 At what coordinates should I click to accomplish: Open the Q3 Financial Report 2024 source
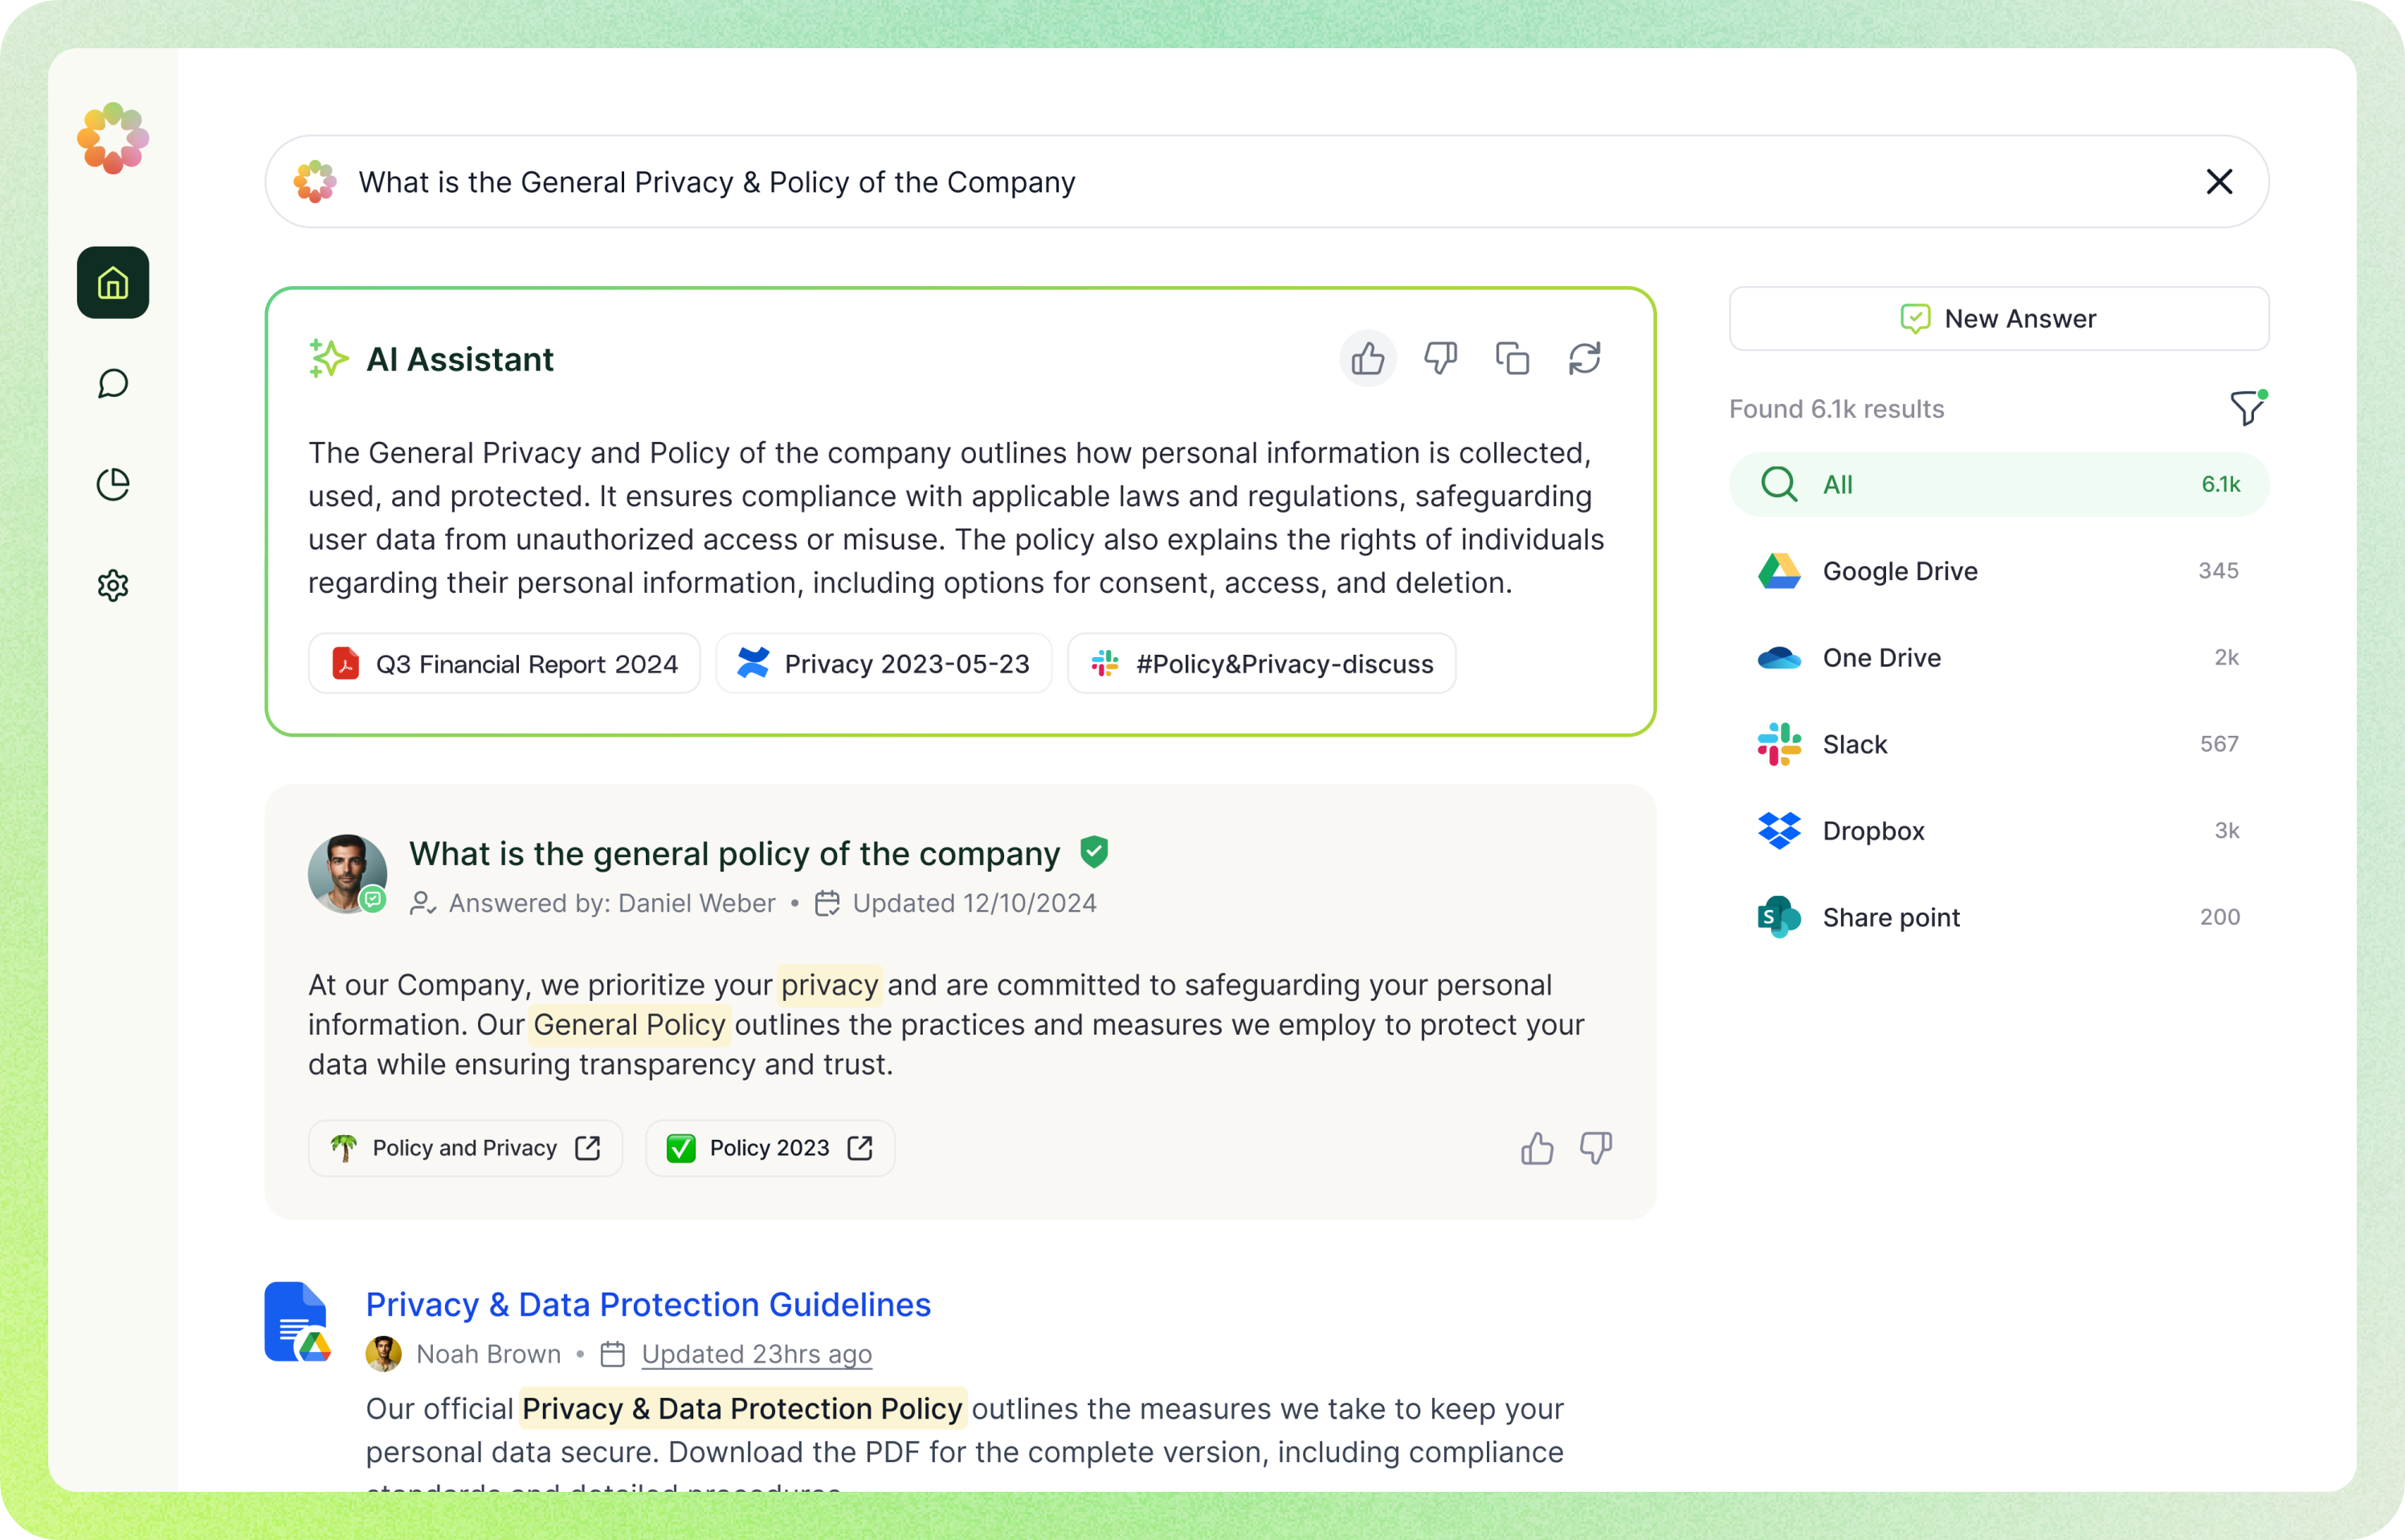[505, 664]
